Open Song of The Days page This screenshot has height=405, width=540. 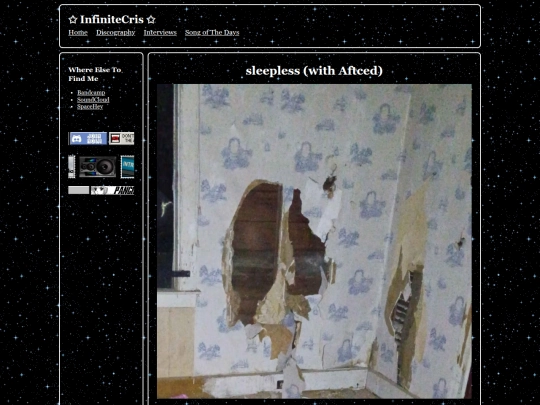pyautogui.click(x=212, y=32)
